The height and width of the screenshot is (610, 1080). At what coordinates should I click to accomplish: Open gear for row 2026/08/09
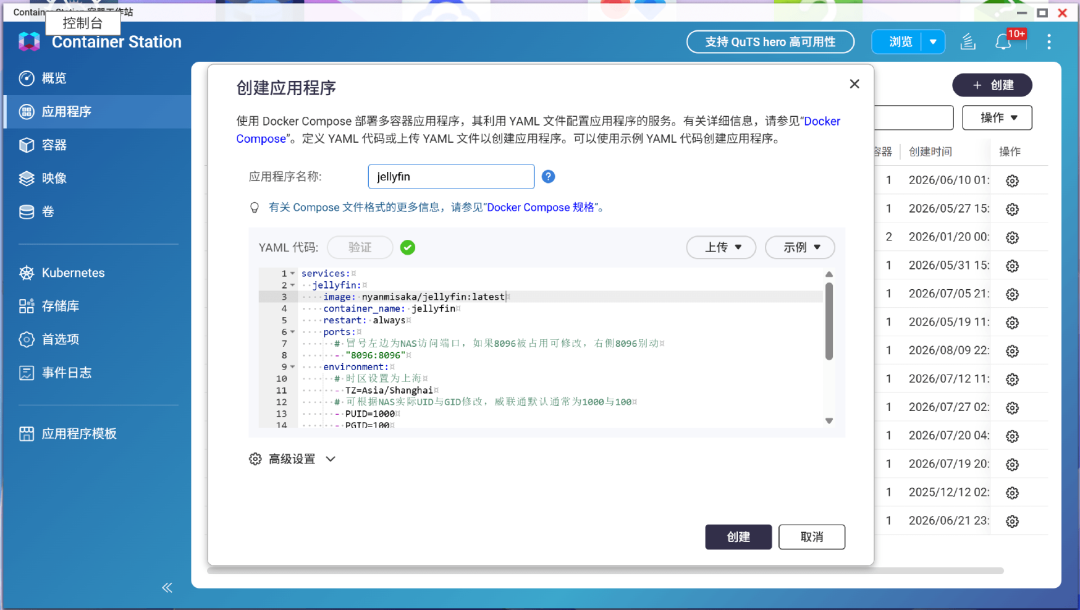pos(1012,350)
